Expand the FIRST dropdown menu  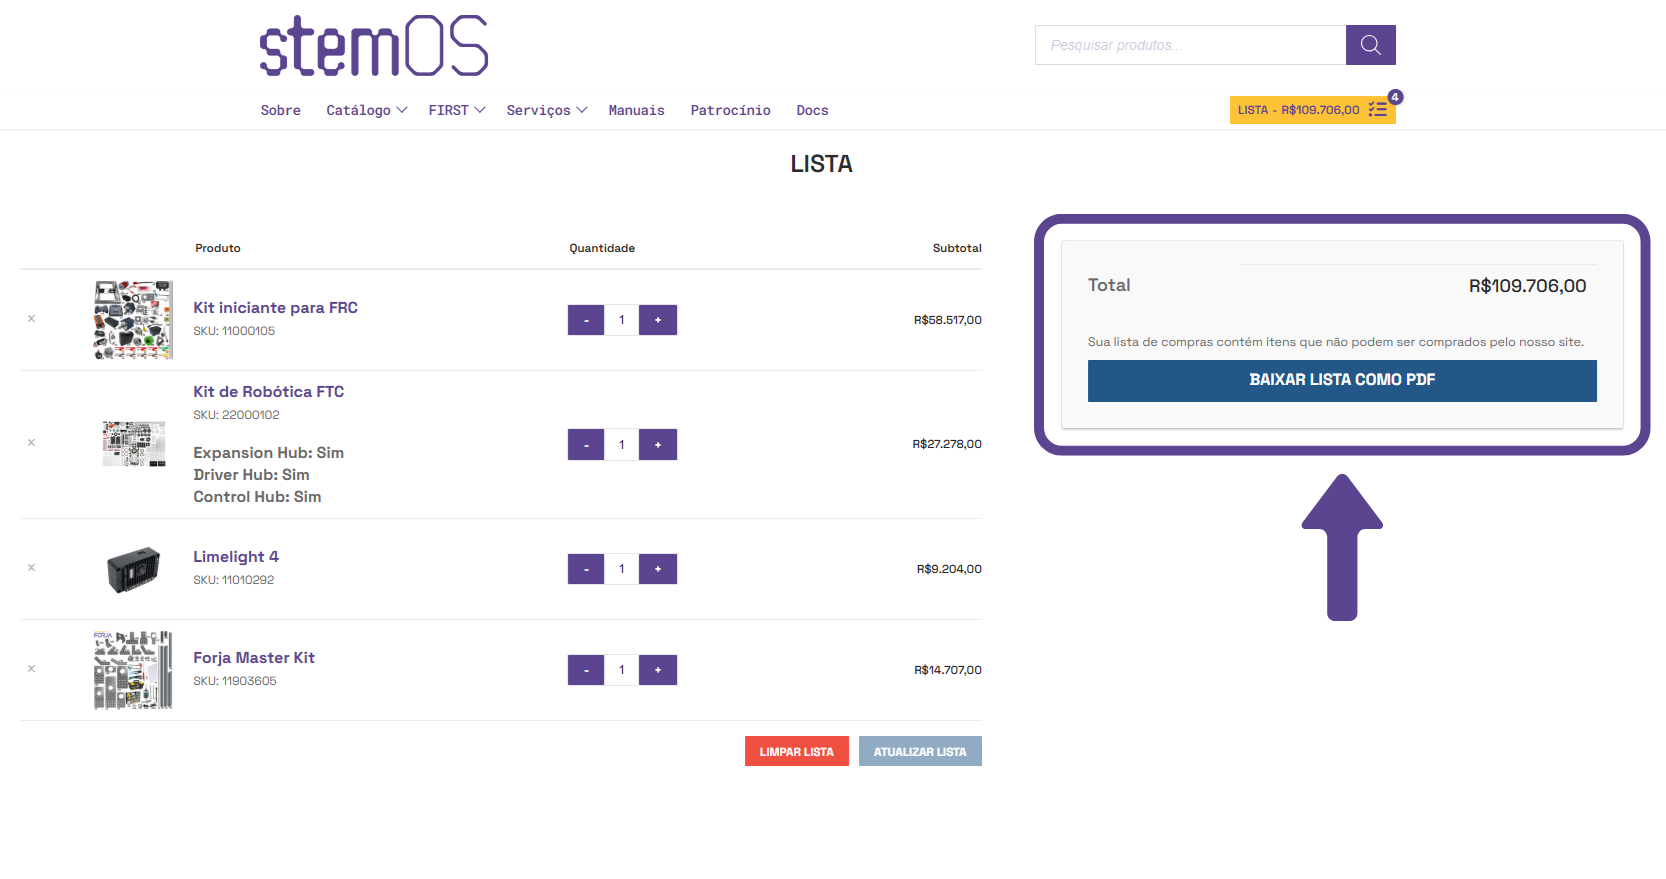coord(456,110)
